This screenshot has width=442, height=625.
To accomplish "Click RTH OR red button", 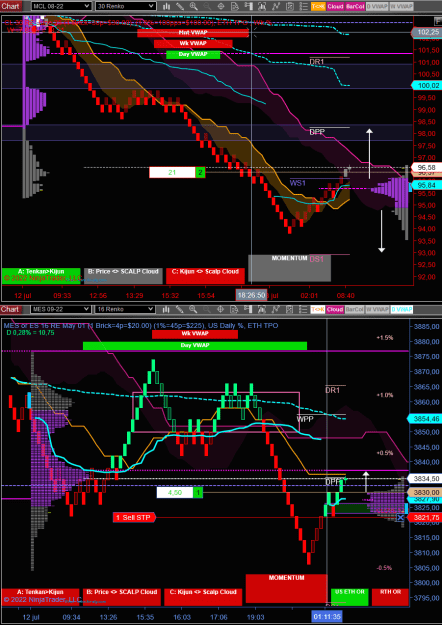I will pos(390,597).
